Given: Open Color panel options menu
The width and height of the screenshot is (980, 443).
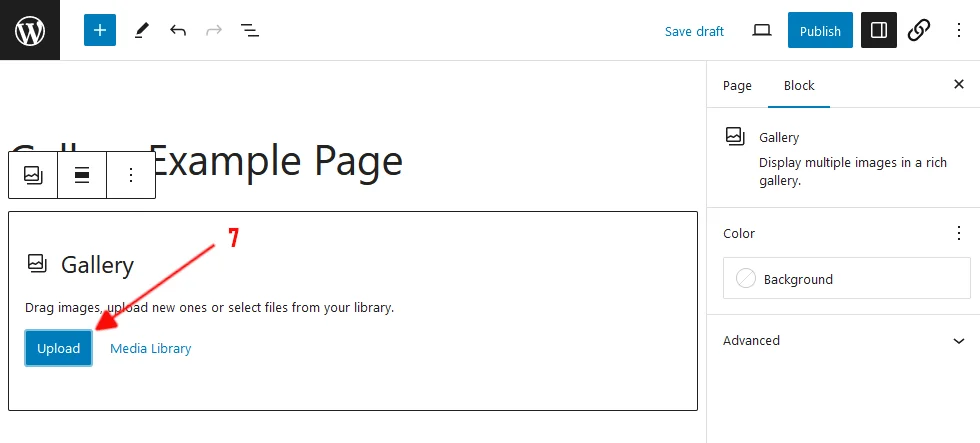Looking at the screenshot, I should click(959, 233).
